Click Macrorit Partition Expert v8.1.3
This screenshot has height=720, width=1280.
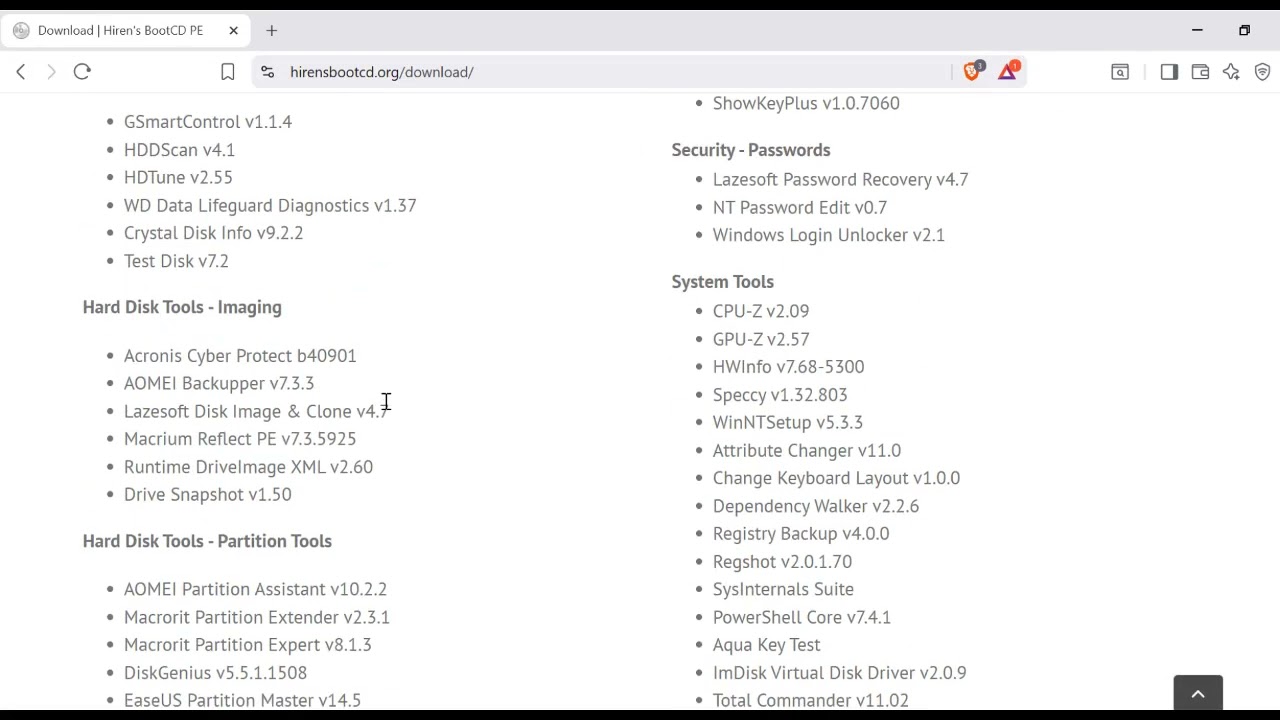pyautogui.click(x=248, y=645)
